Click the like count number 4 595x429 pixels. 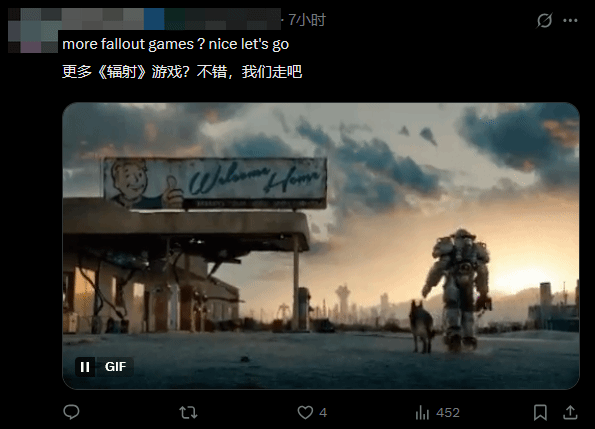[x=323, y=413]
